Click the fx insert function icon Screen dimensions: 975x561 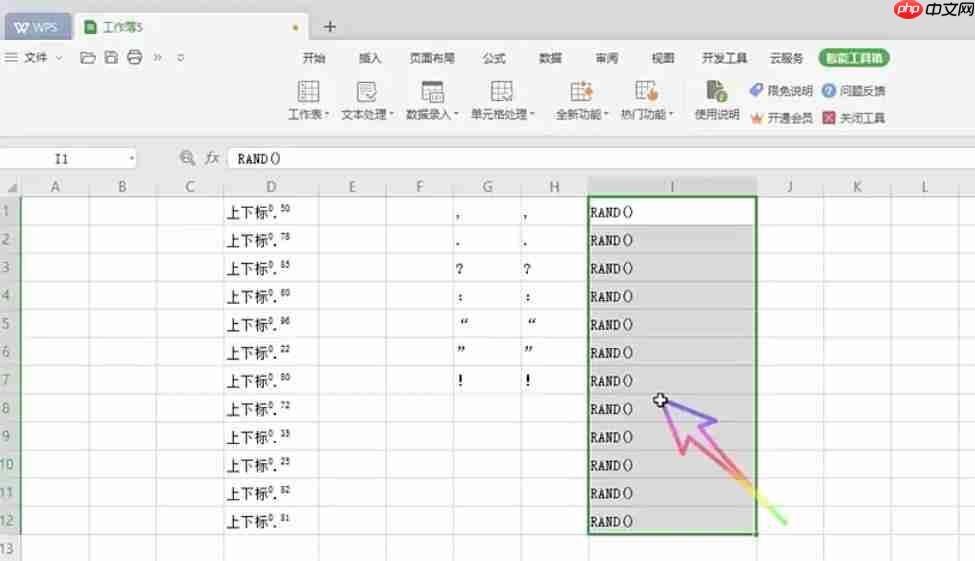pos(212,158)
